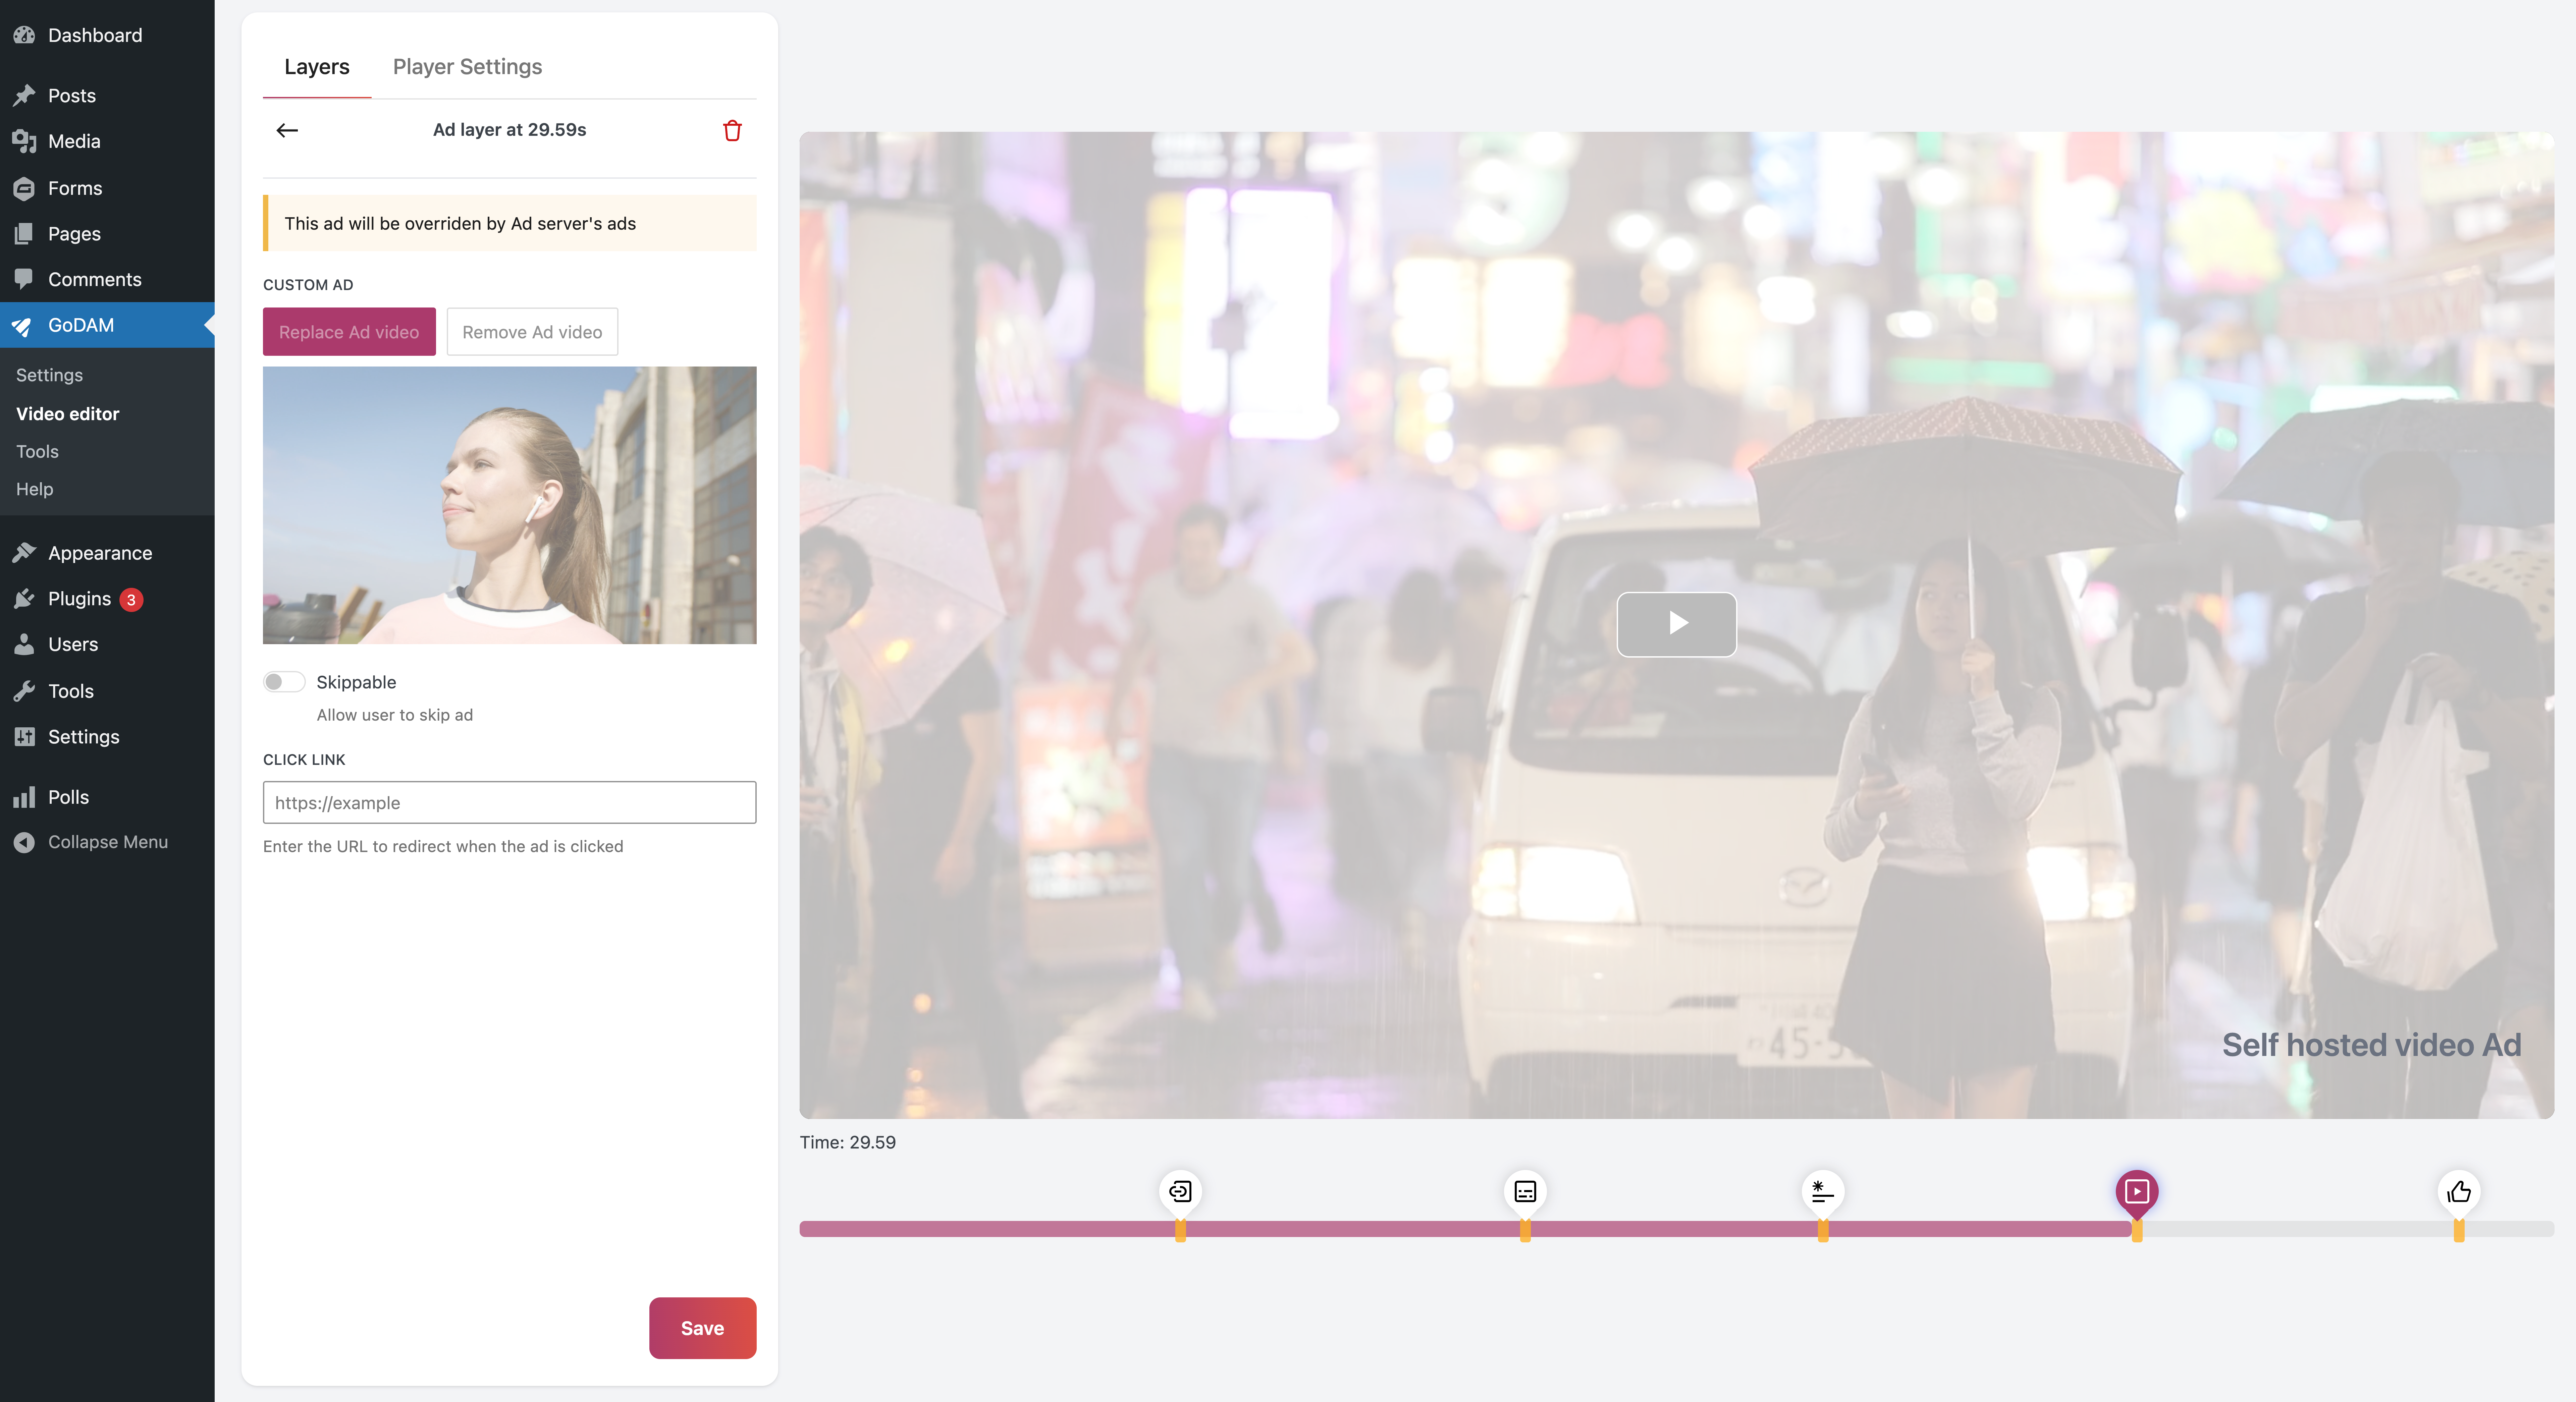This screenshot has height=1402, width=2576.
Task: Click the Comments bubble icon
Action: point(24,279)
